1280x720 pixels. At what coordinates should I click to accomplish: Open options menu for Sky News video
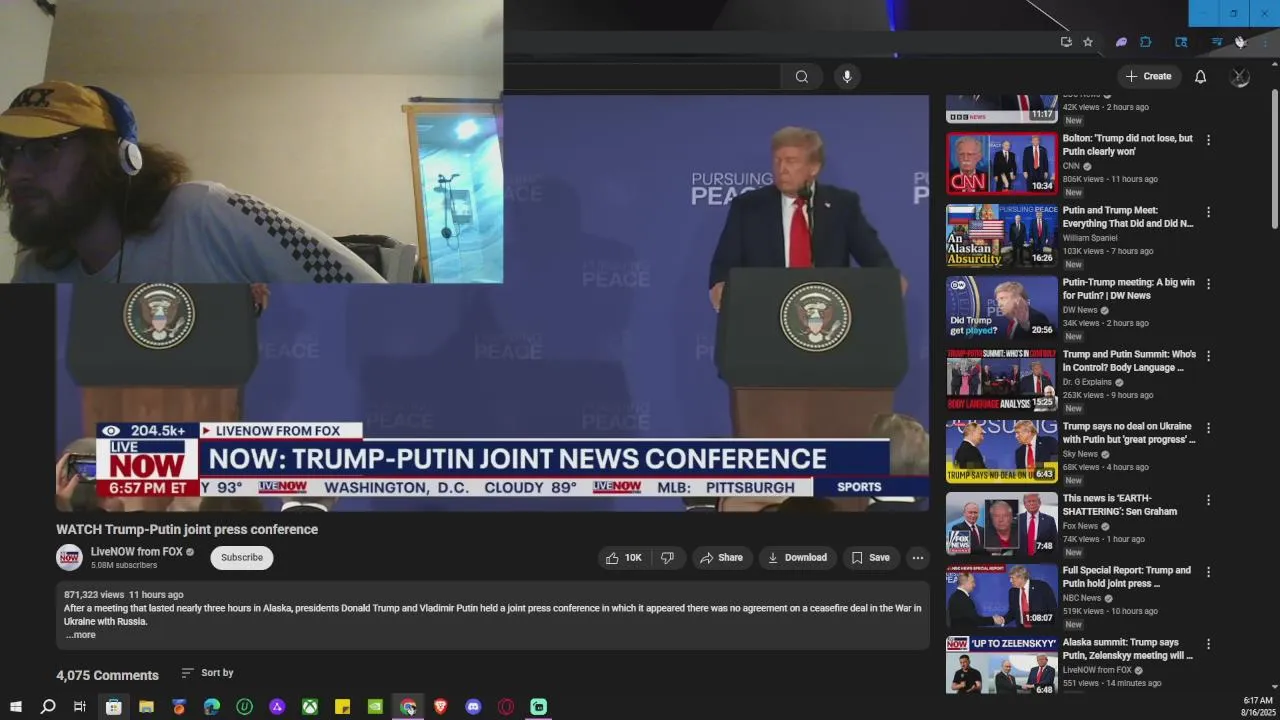coord(1208,428)
